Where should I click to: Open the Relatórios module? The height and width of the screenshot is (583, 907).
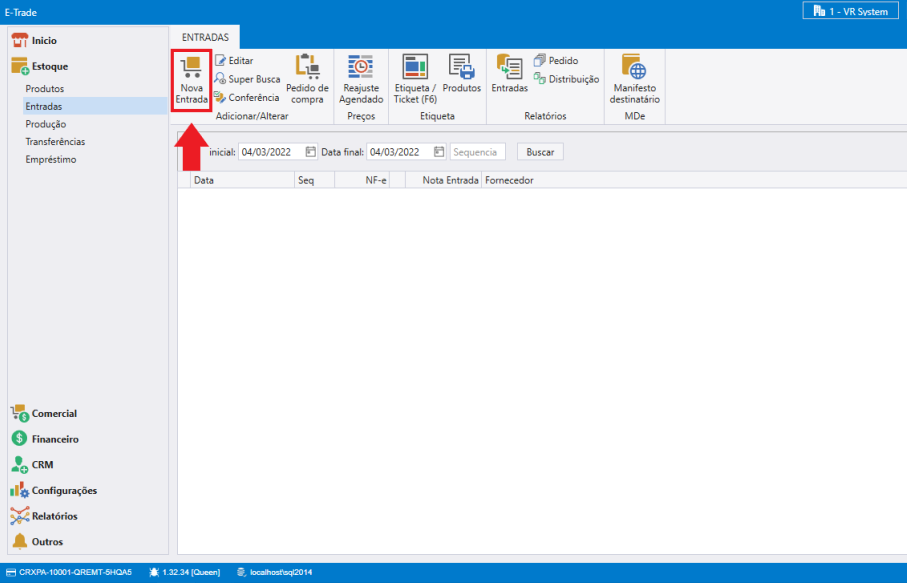44,516
